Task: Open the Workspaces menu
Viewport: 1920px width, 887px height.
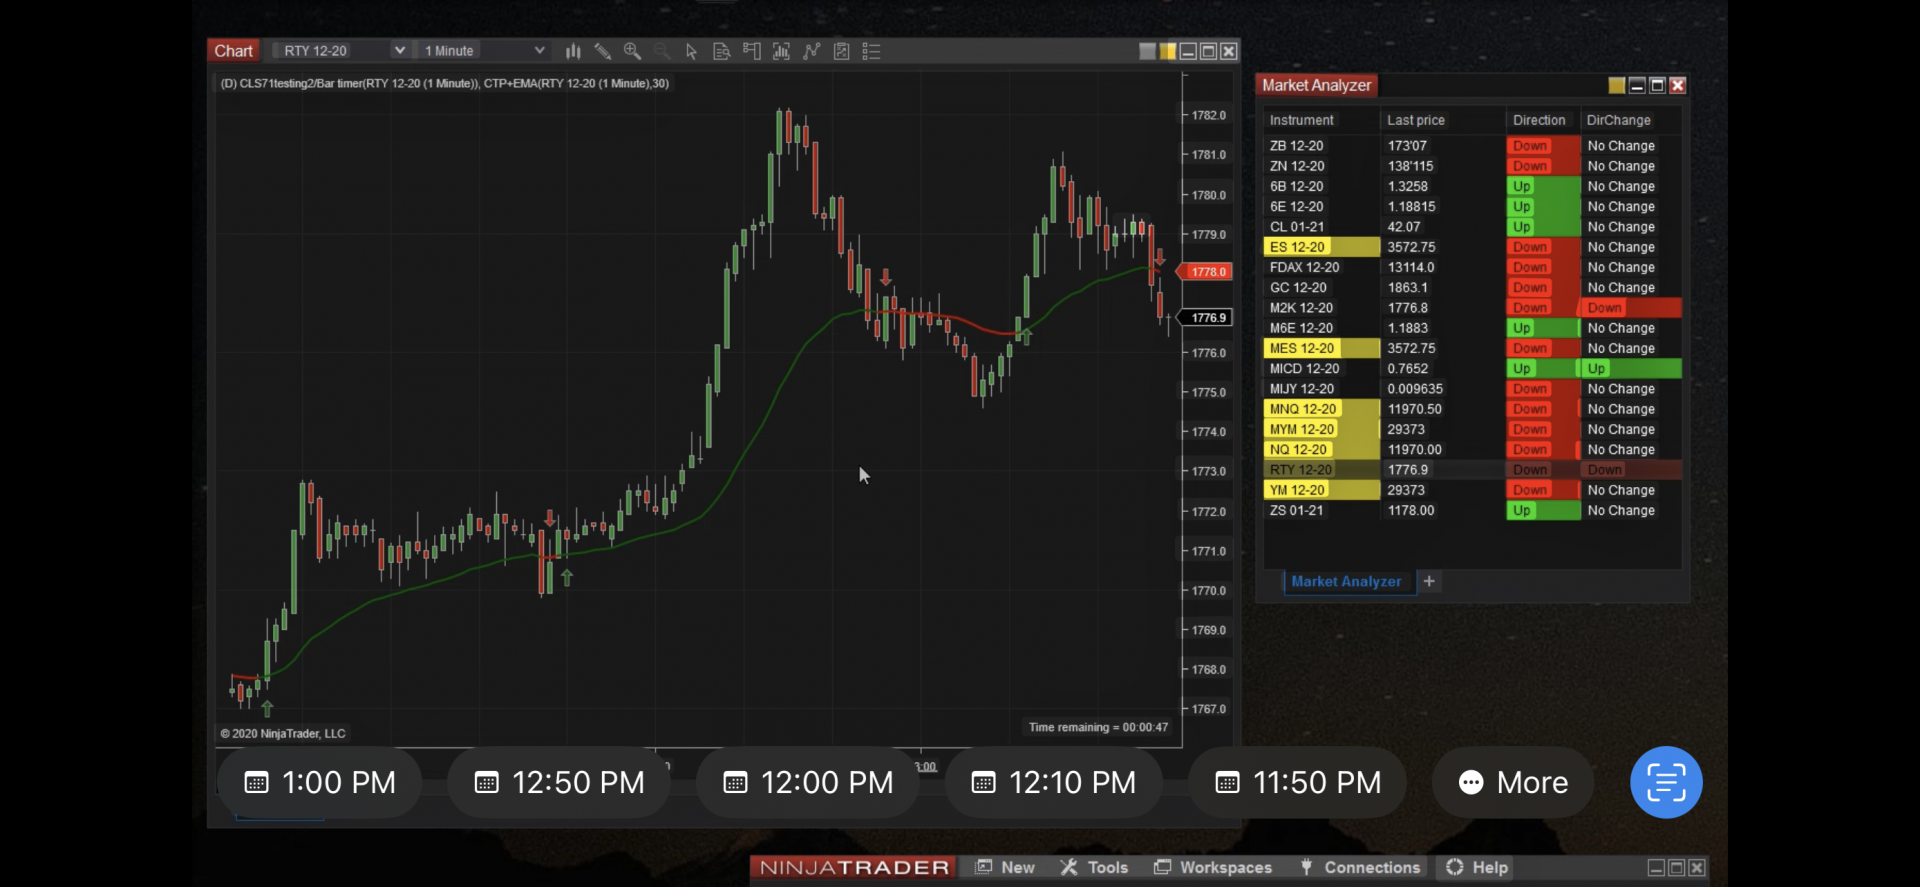Action: 1213,867
